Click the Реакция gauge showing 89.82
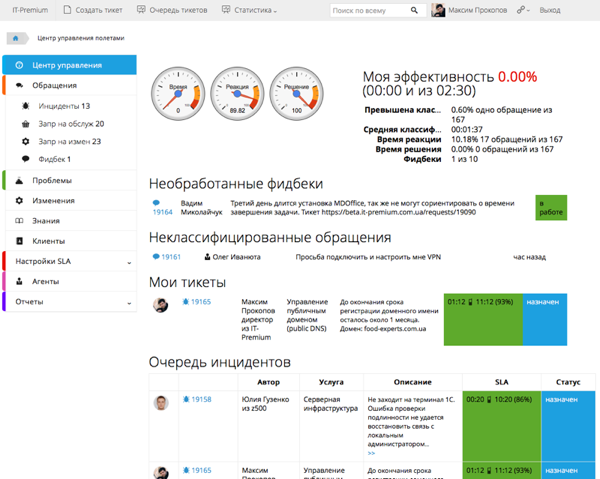600x479 pixels. click(237, 94)
